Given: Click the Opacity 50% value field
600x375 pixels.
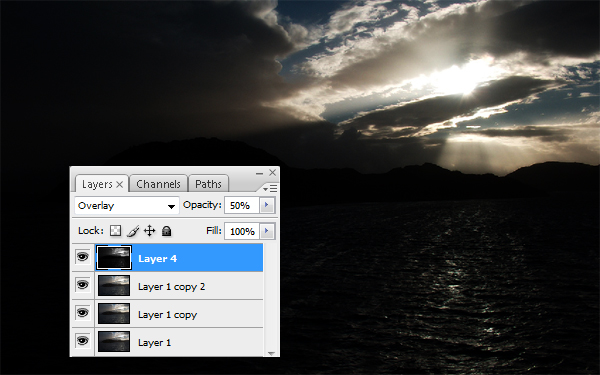Looking at the screenshot, I should pyautogui.click(x=242, y=205).
